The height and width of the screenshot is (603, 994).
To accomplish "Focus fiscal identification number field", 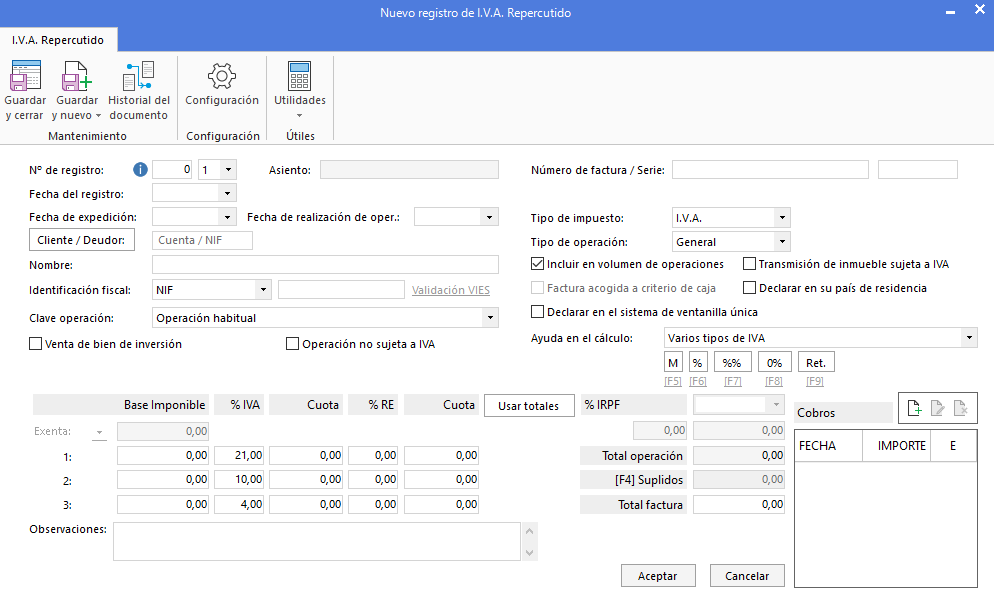I will coord(341,290).
